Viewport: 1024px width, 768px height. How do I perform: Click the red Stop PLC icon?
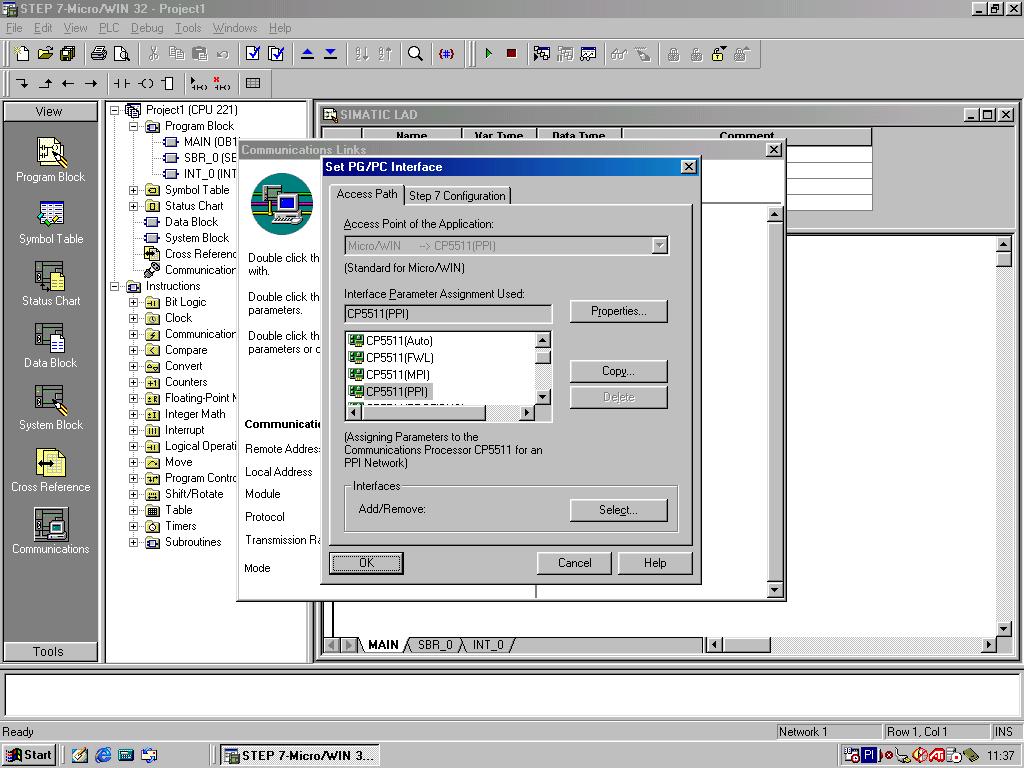[511, 54]
